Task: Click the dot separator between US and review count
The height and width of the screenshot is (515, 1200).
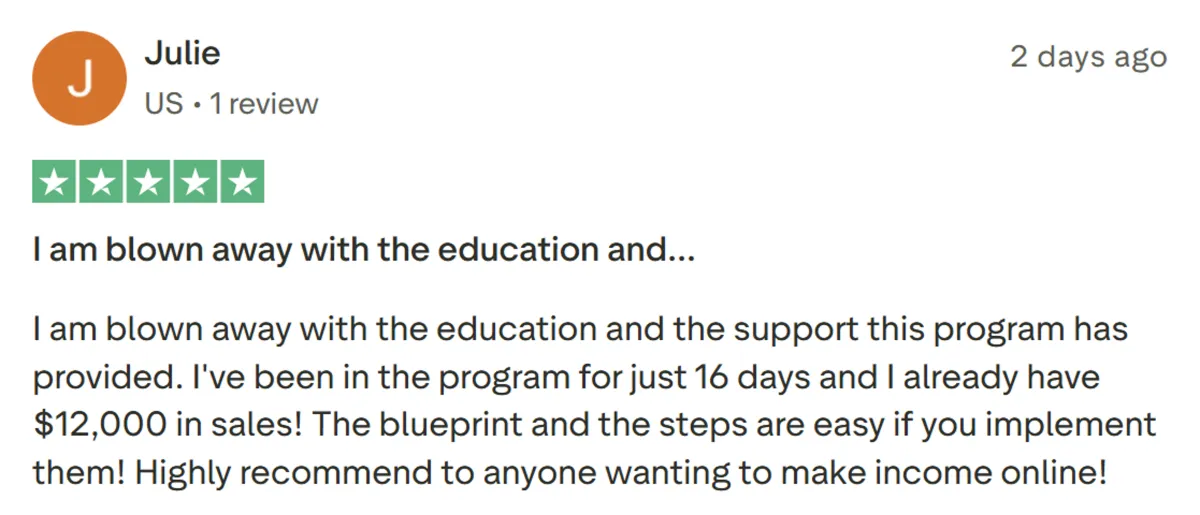Action: [x=197, y=105]
